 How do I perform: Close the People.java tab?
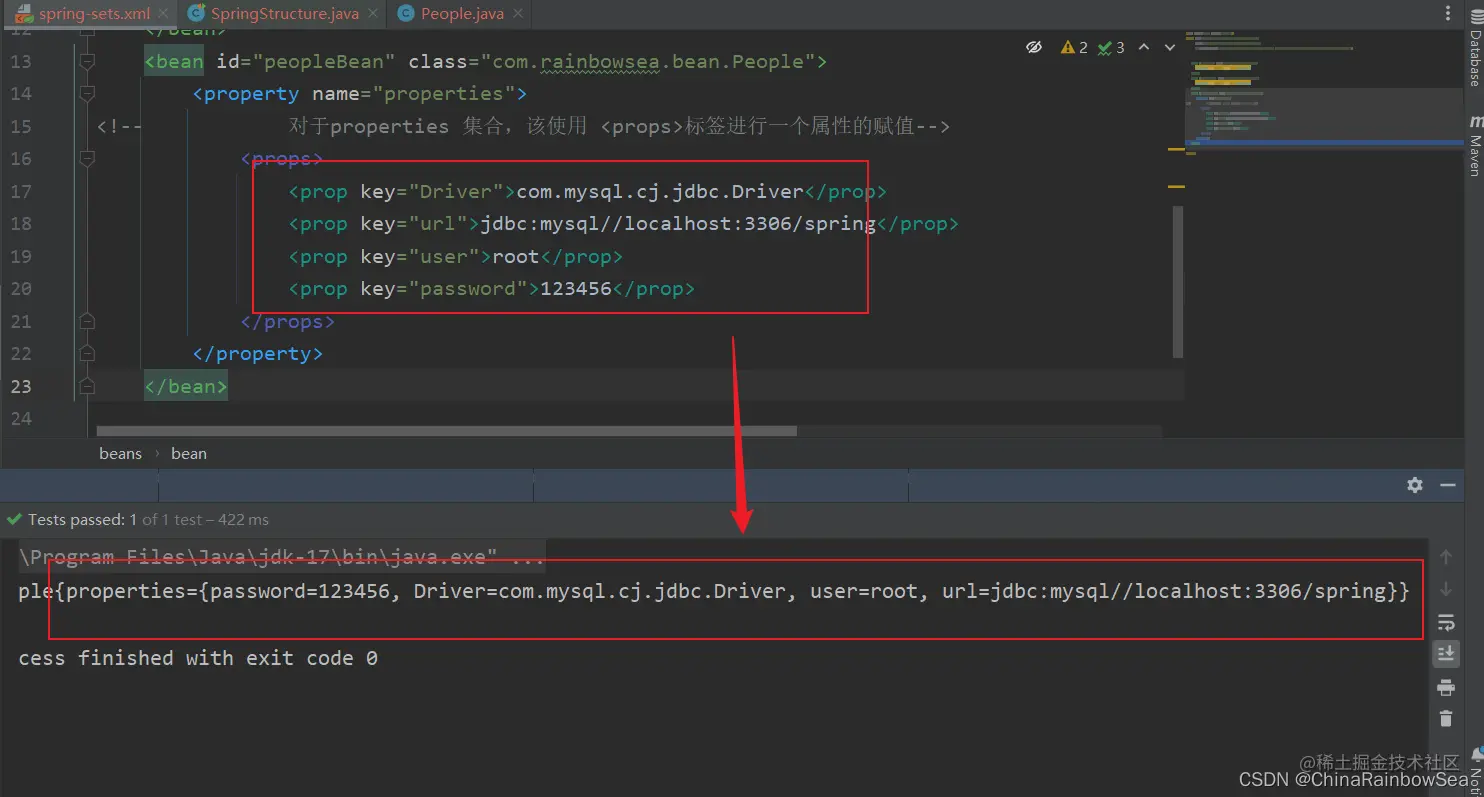[x=518, y=13]
